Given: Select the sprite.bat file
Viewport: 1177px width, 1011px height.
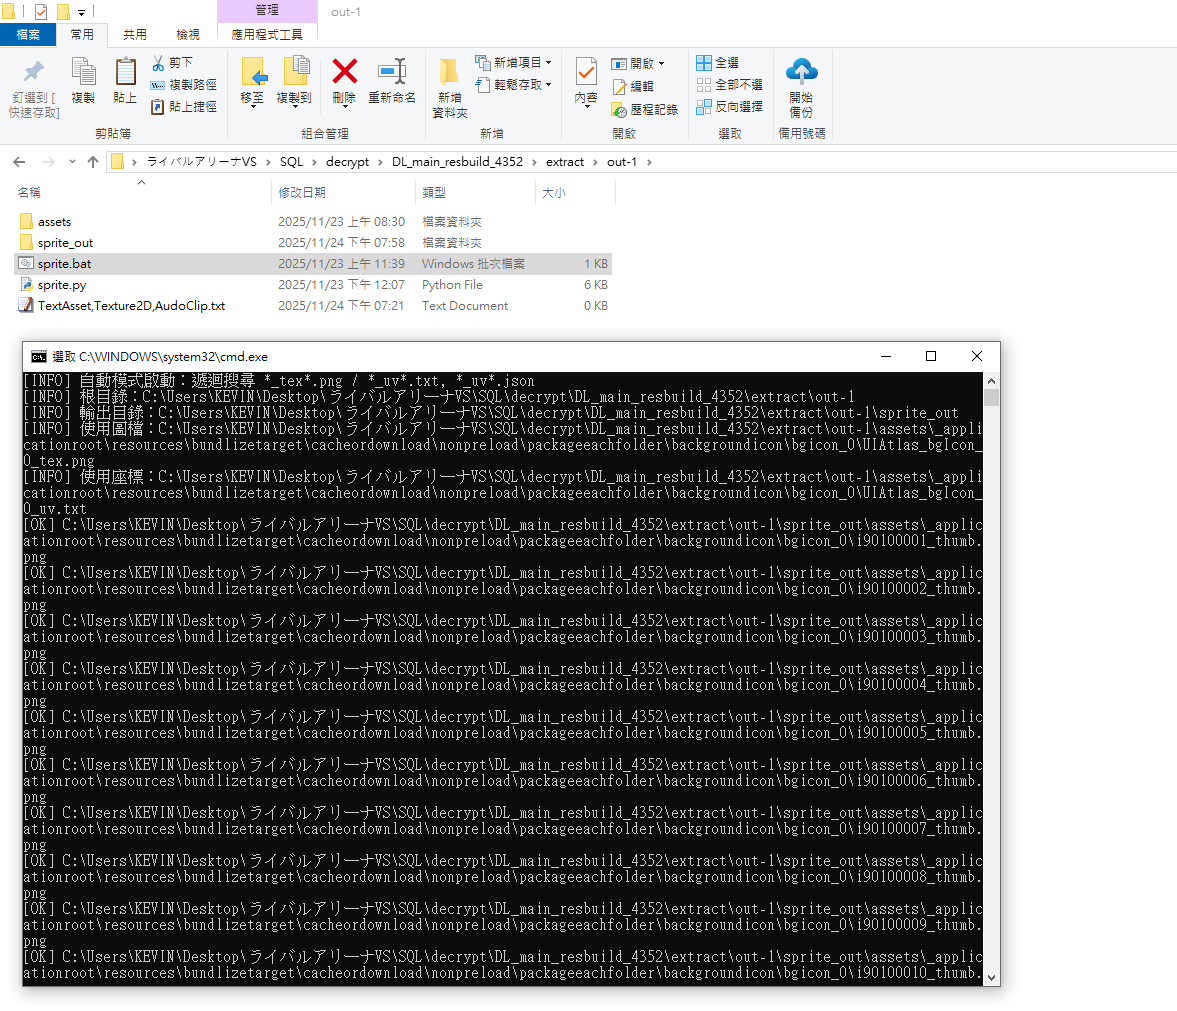Looking at the screenshot, I should point(313,263).
